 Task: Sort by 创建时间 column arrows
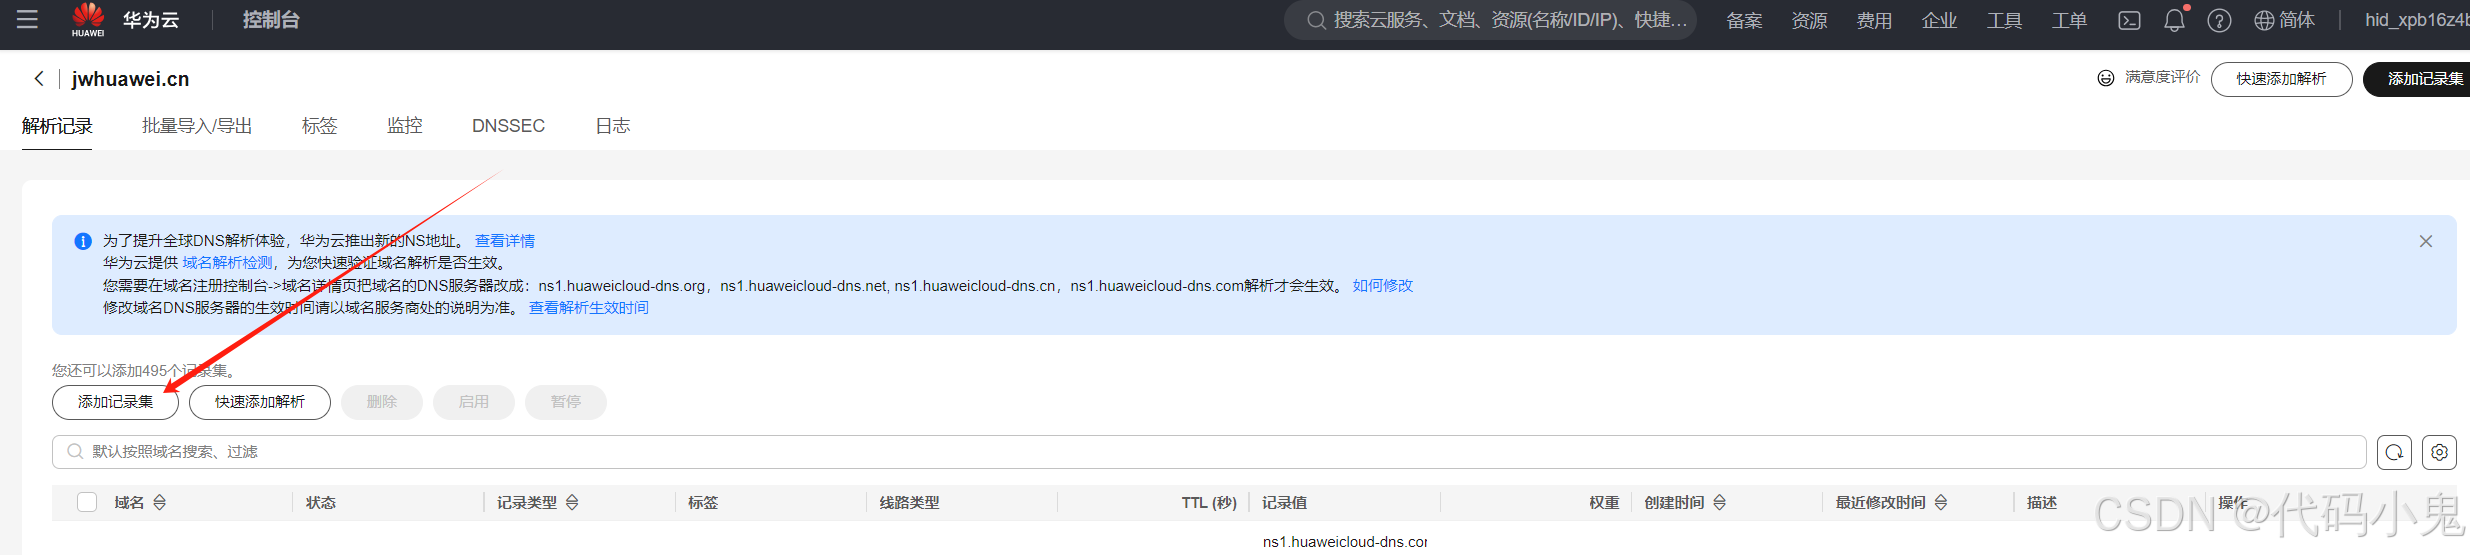(1720, 502)
